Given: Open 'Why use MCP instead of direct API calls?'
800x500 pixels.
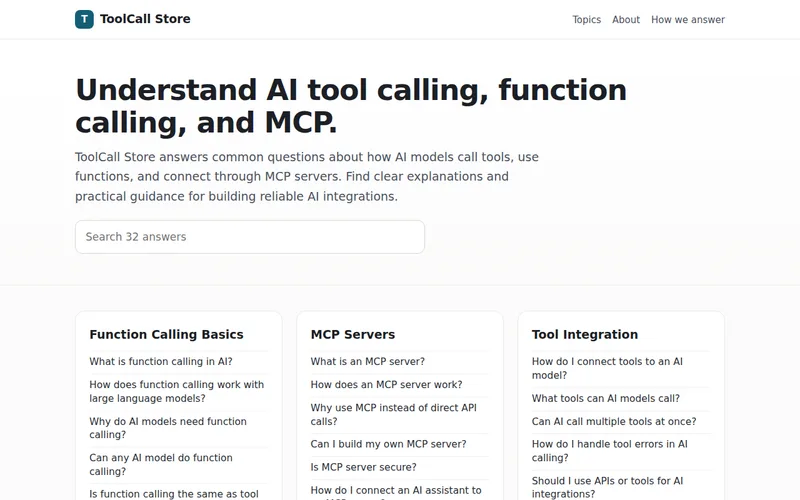Looking at the screenshot, I should click(x=393, y=414).
